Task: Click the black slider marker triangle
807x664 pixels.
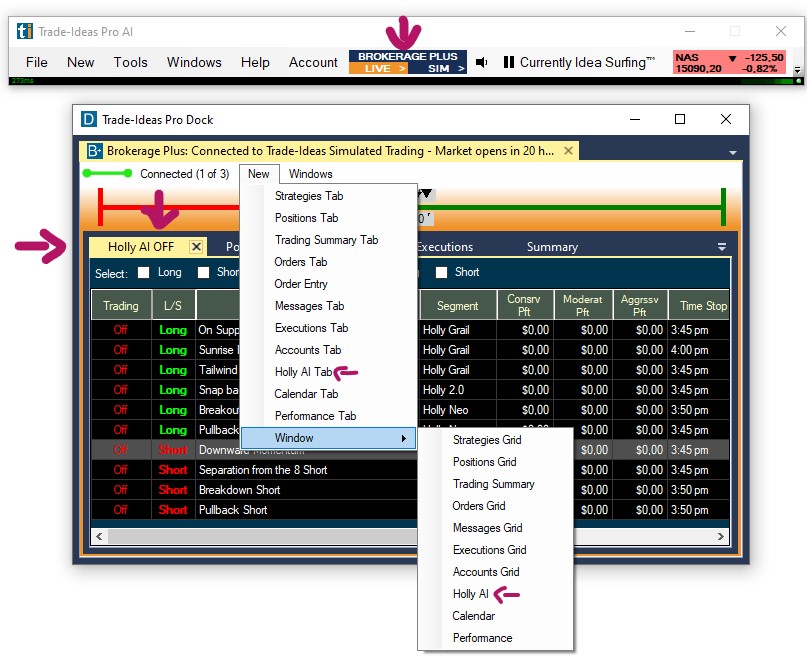Action: pyautogui.click(x=427, y=194)
